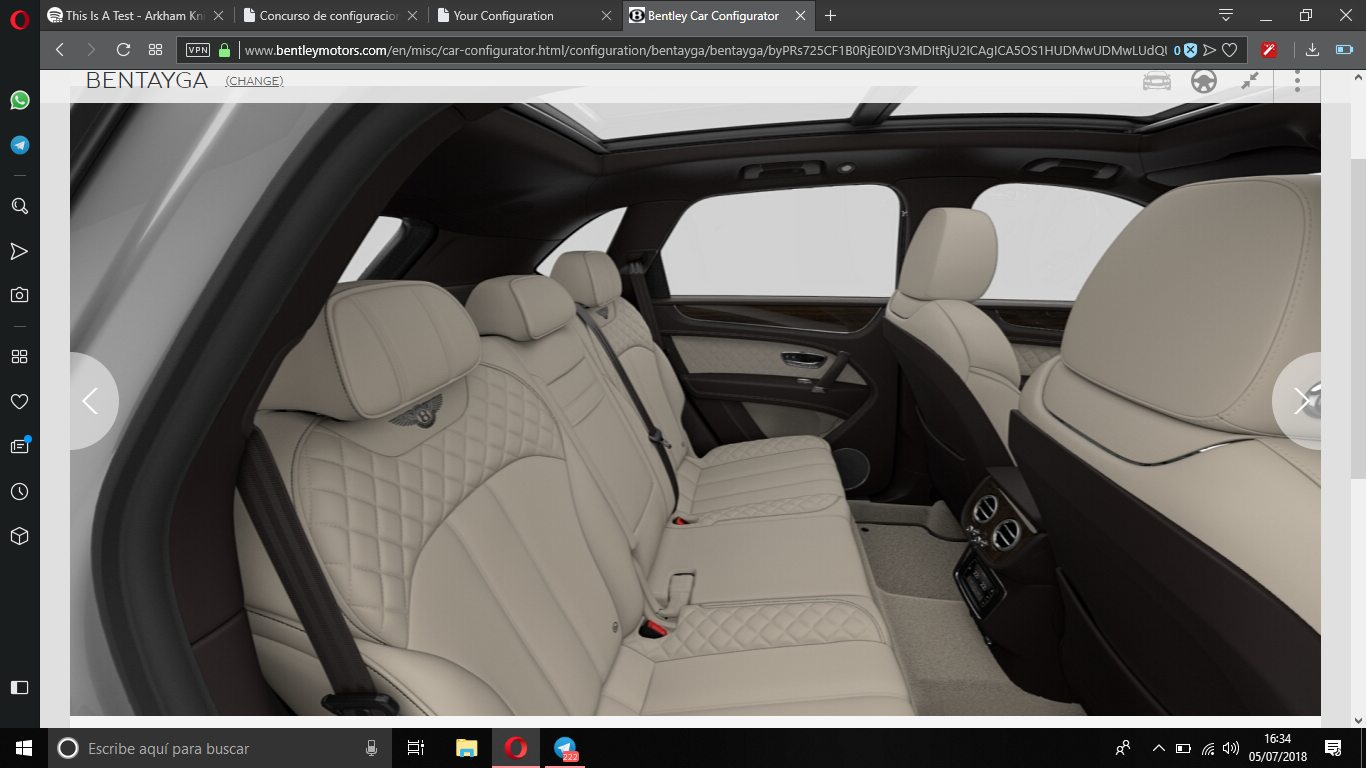Click the page scrollbar up arrow

[x=1358, y=78]
